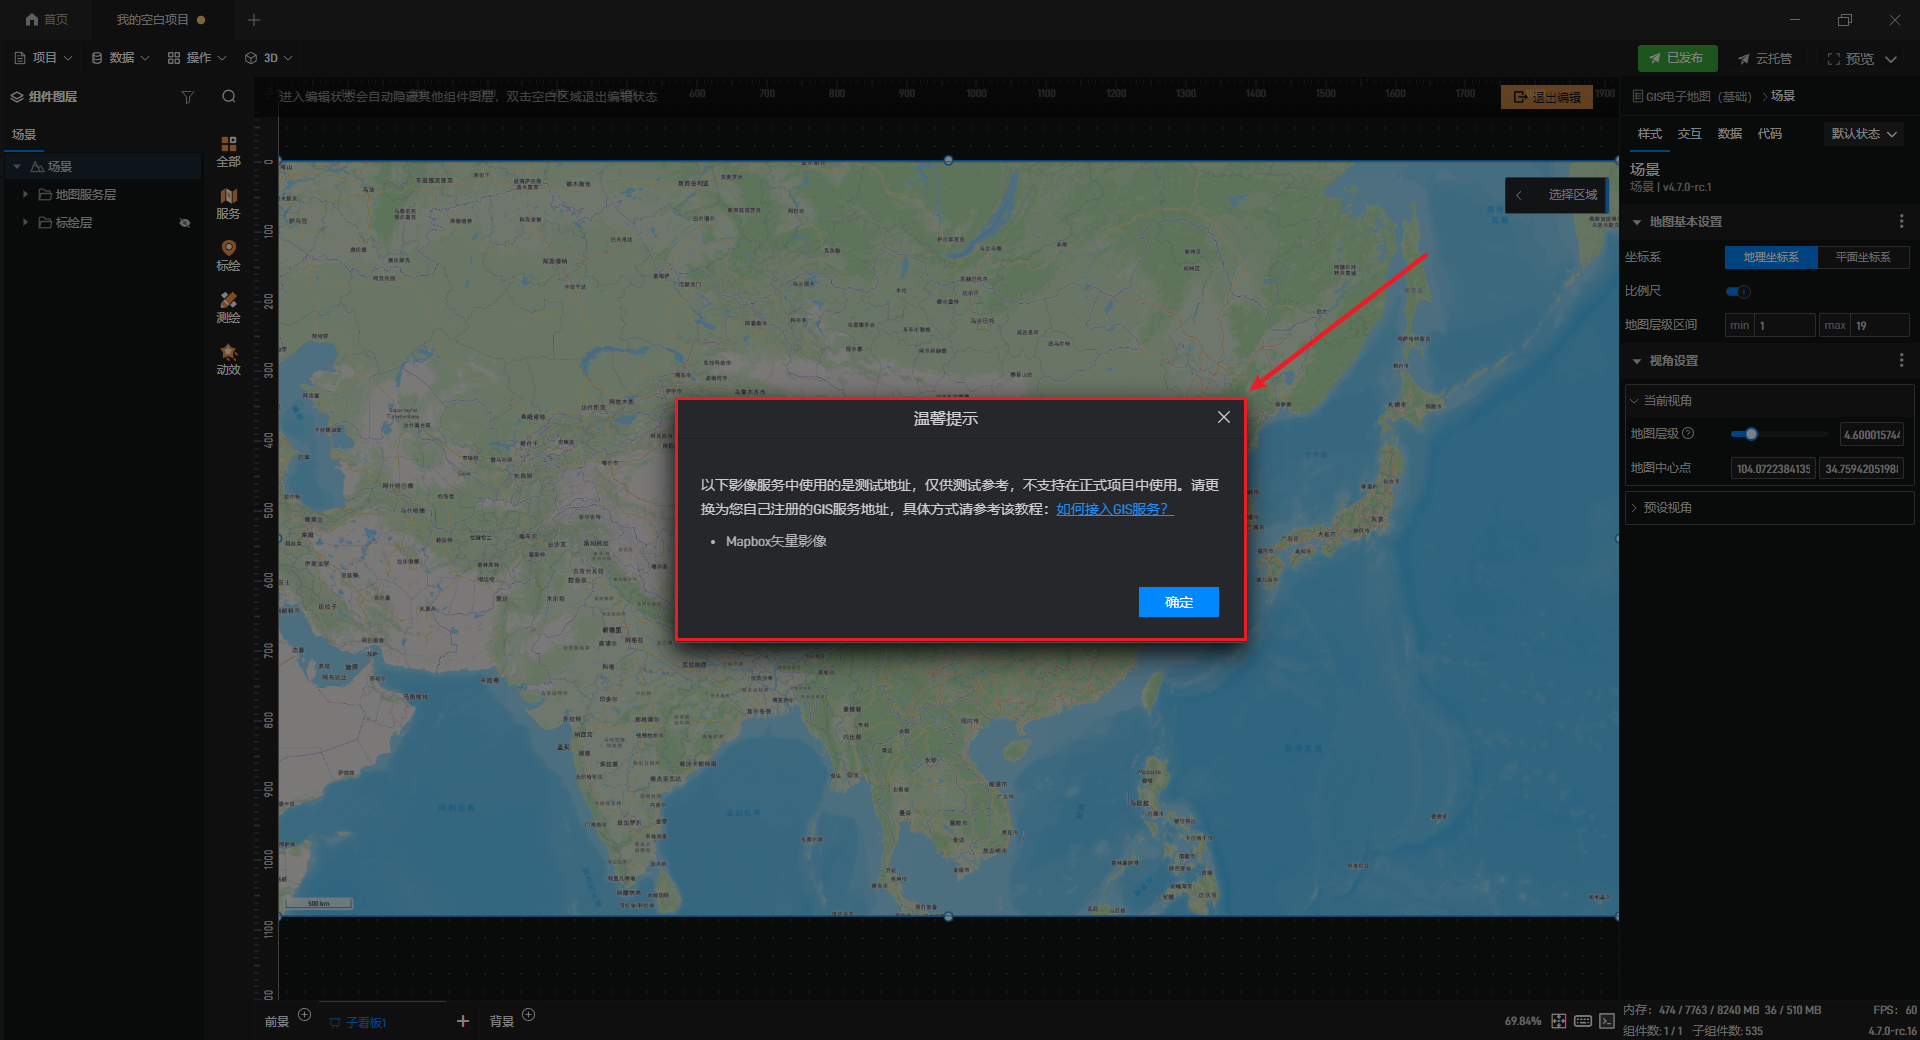1920x1040 pixels.
Task: Open the 动效 (animation effects) icon
Action: pyautogui.click(x=228, y=359)
